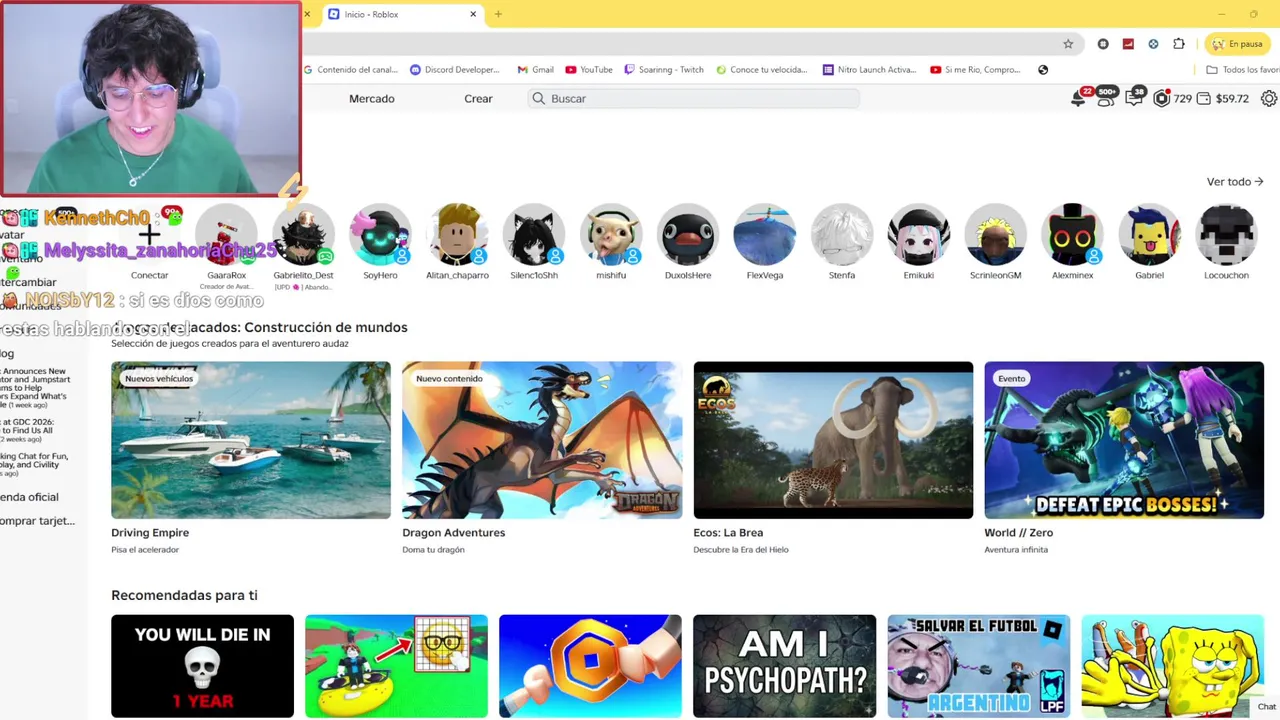Open Emikuki friend avatar
The height and width of the screenshot is (720, 1280).
point(919,236)
